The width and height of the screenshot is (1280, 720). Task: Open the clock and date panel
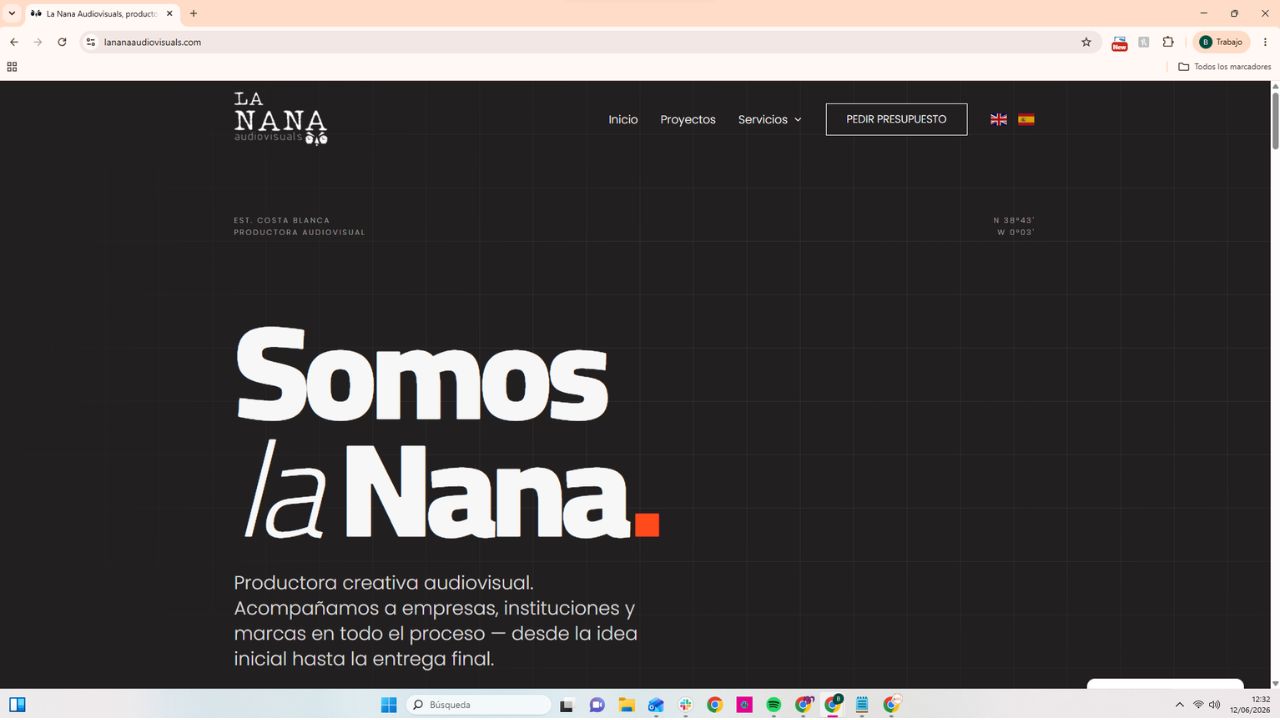coord(1250,705)
